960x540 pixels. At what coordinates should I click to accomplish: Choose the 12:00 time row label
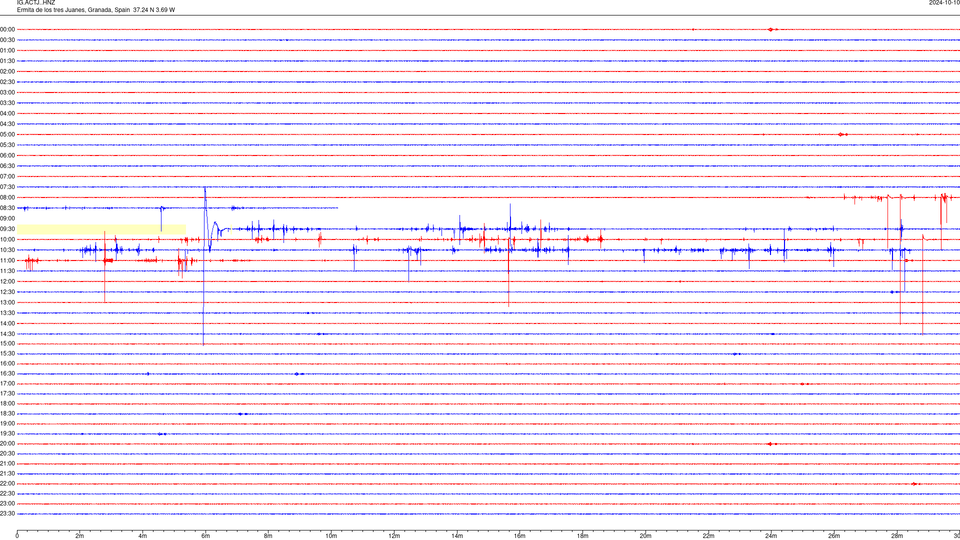click(x=7, y=281)
